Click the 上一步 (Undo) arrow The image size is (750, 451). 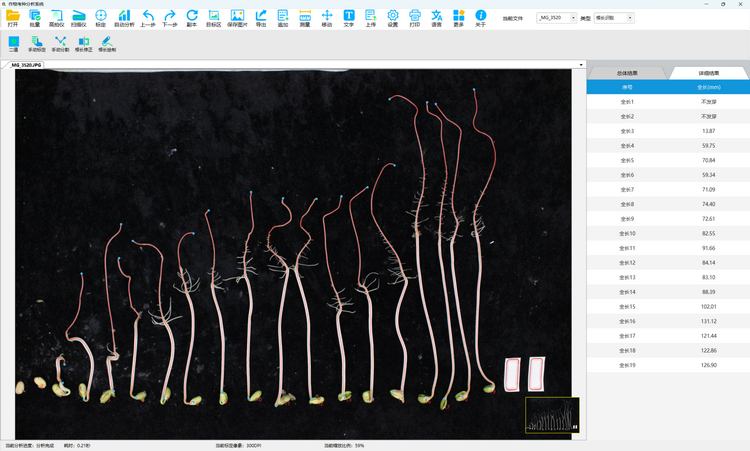148,17
